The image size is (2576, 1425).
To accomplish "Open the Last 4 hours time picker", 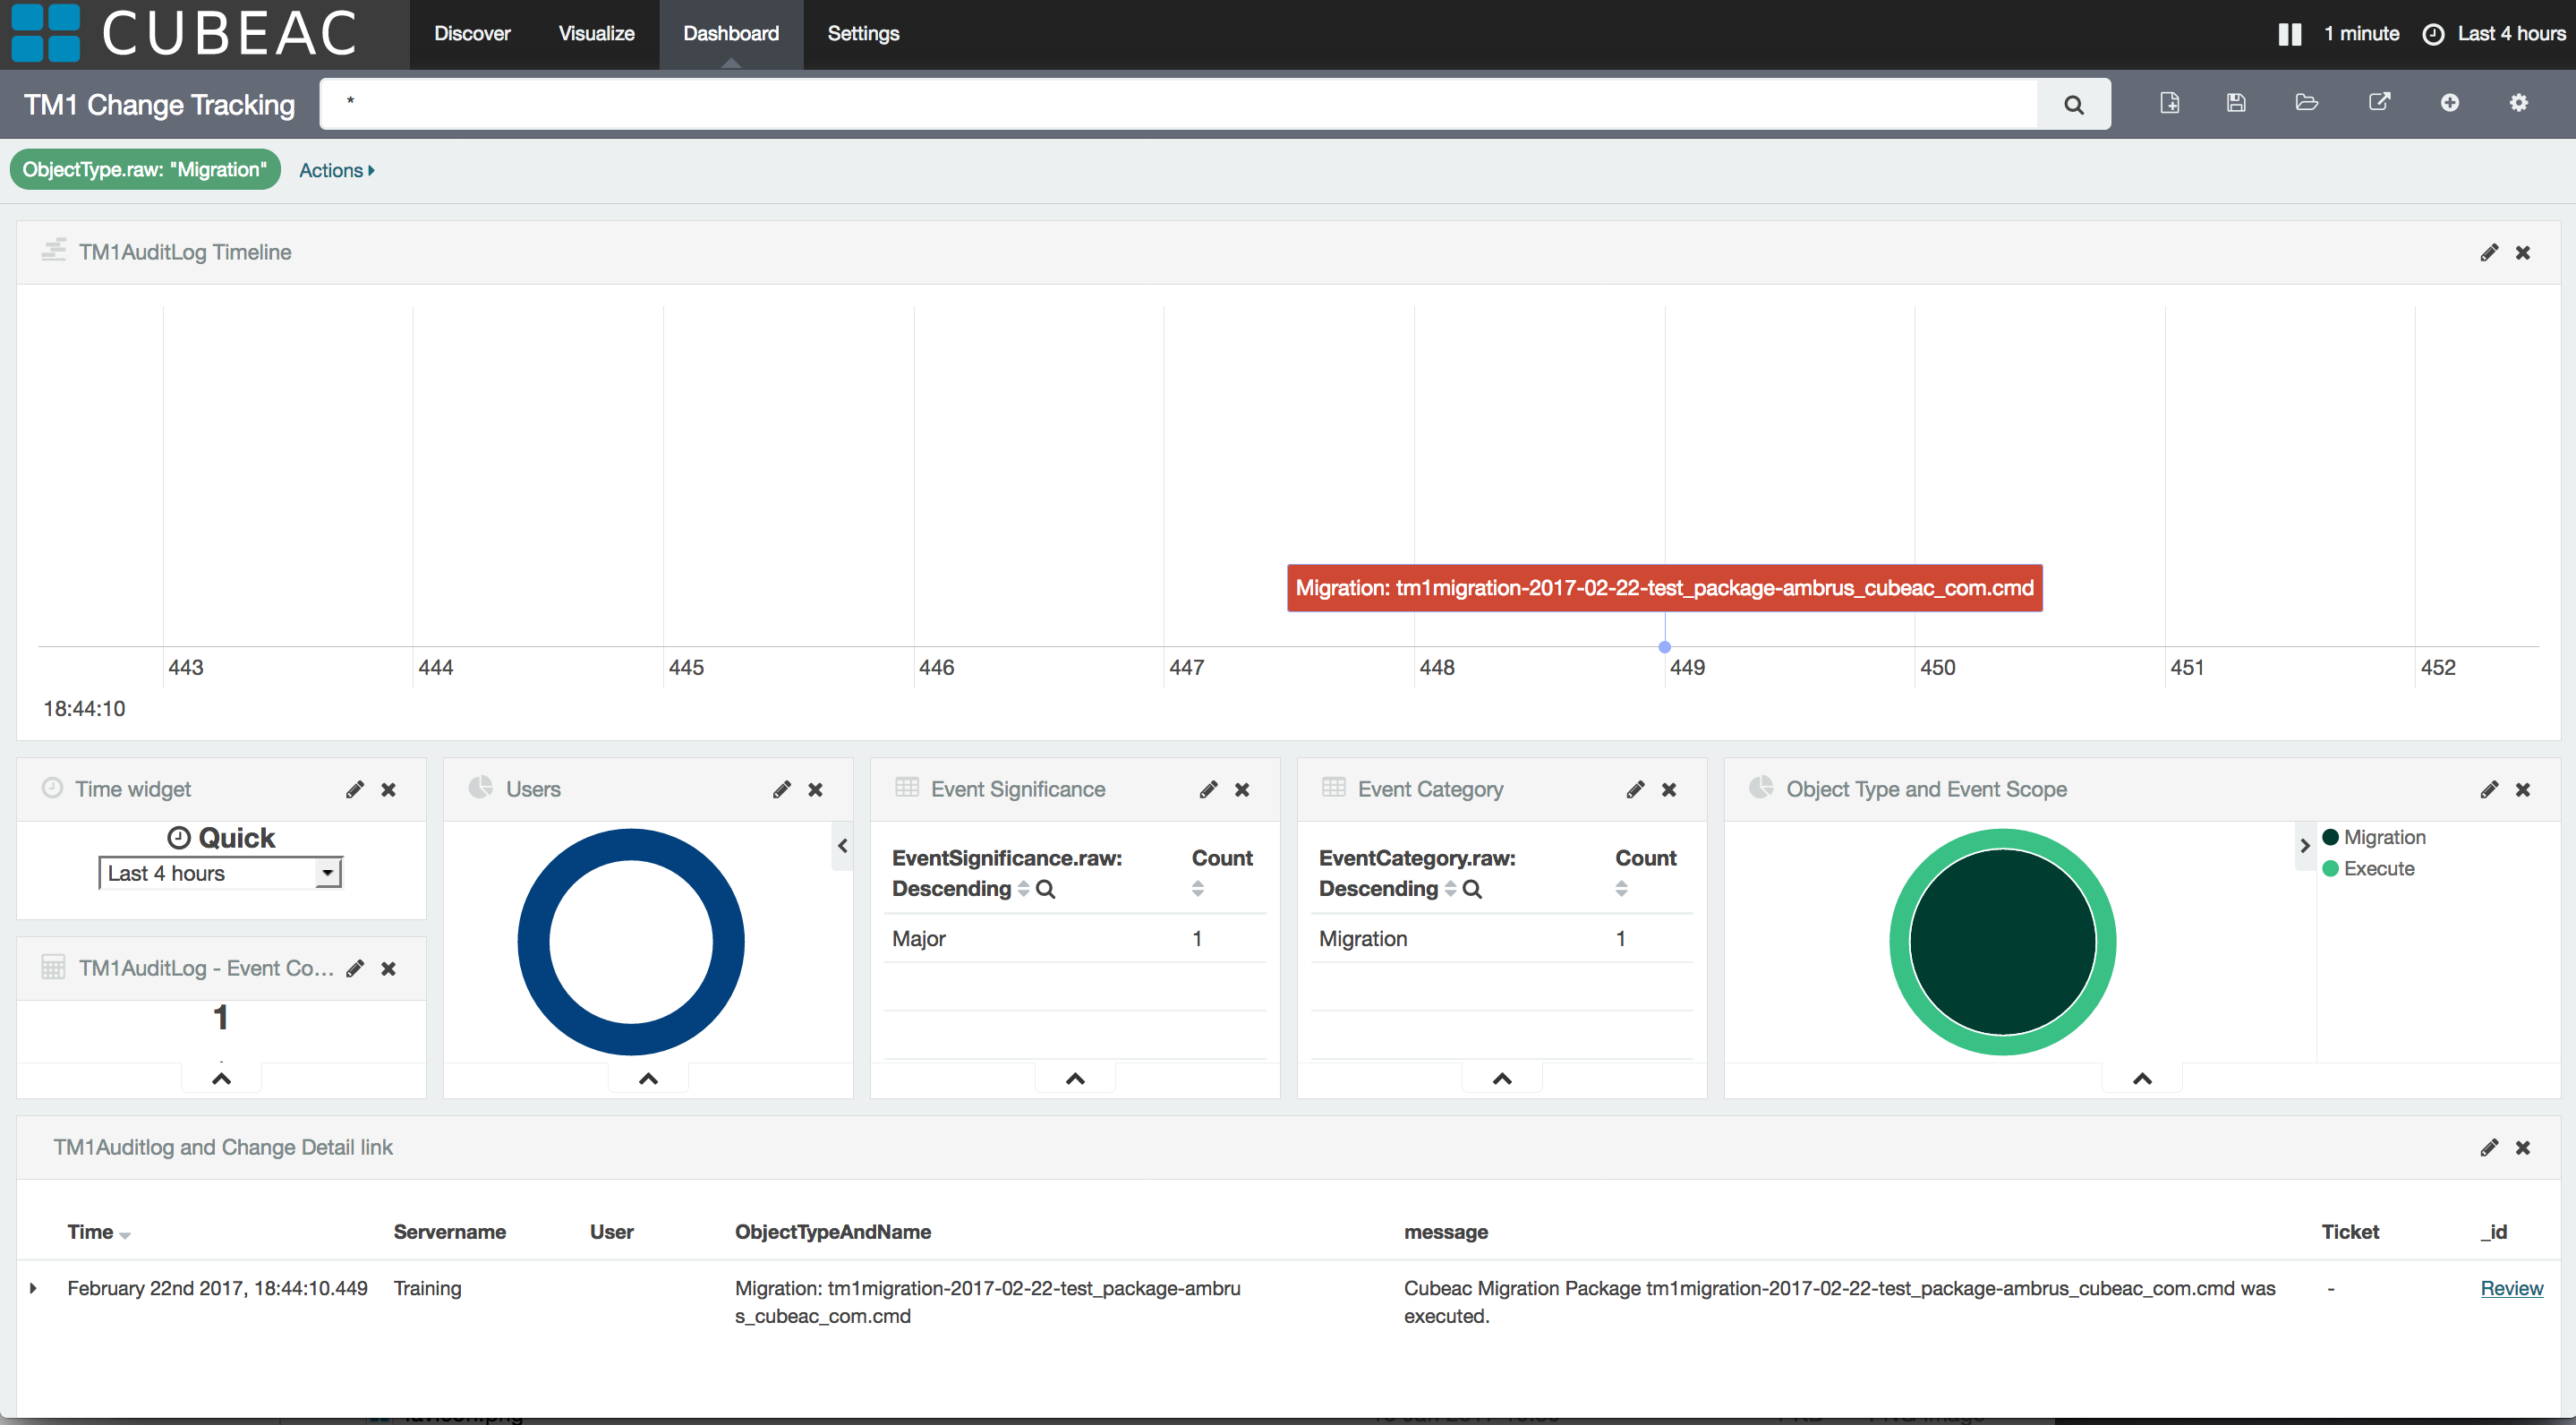I will [2494, 34].
